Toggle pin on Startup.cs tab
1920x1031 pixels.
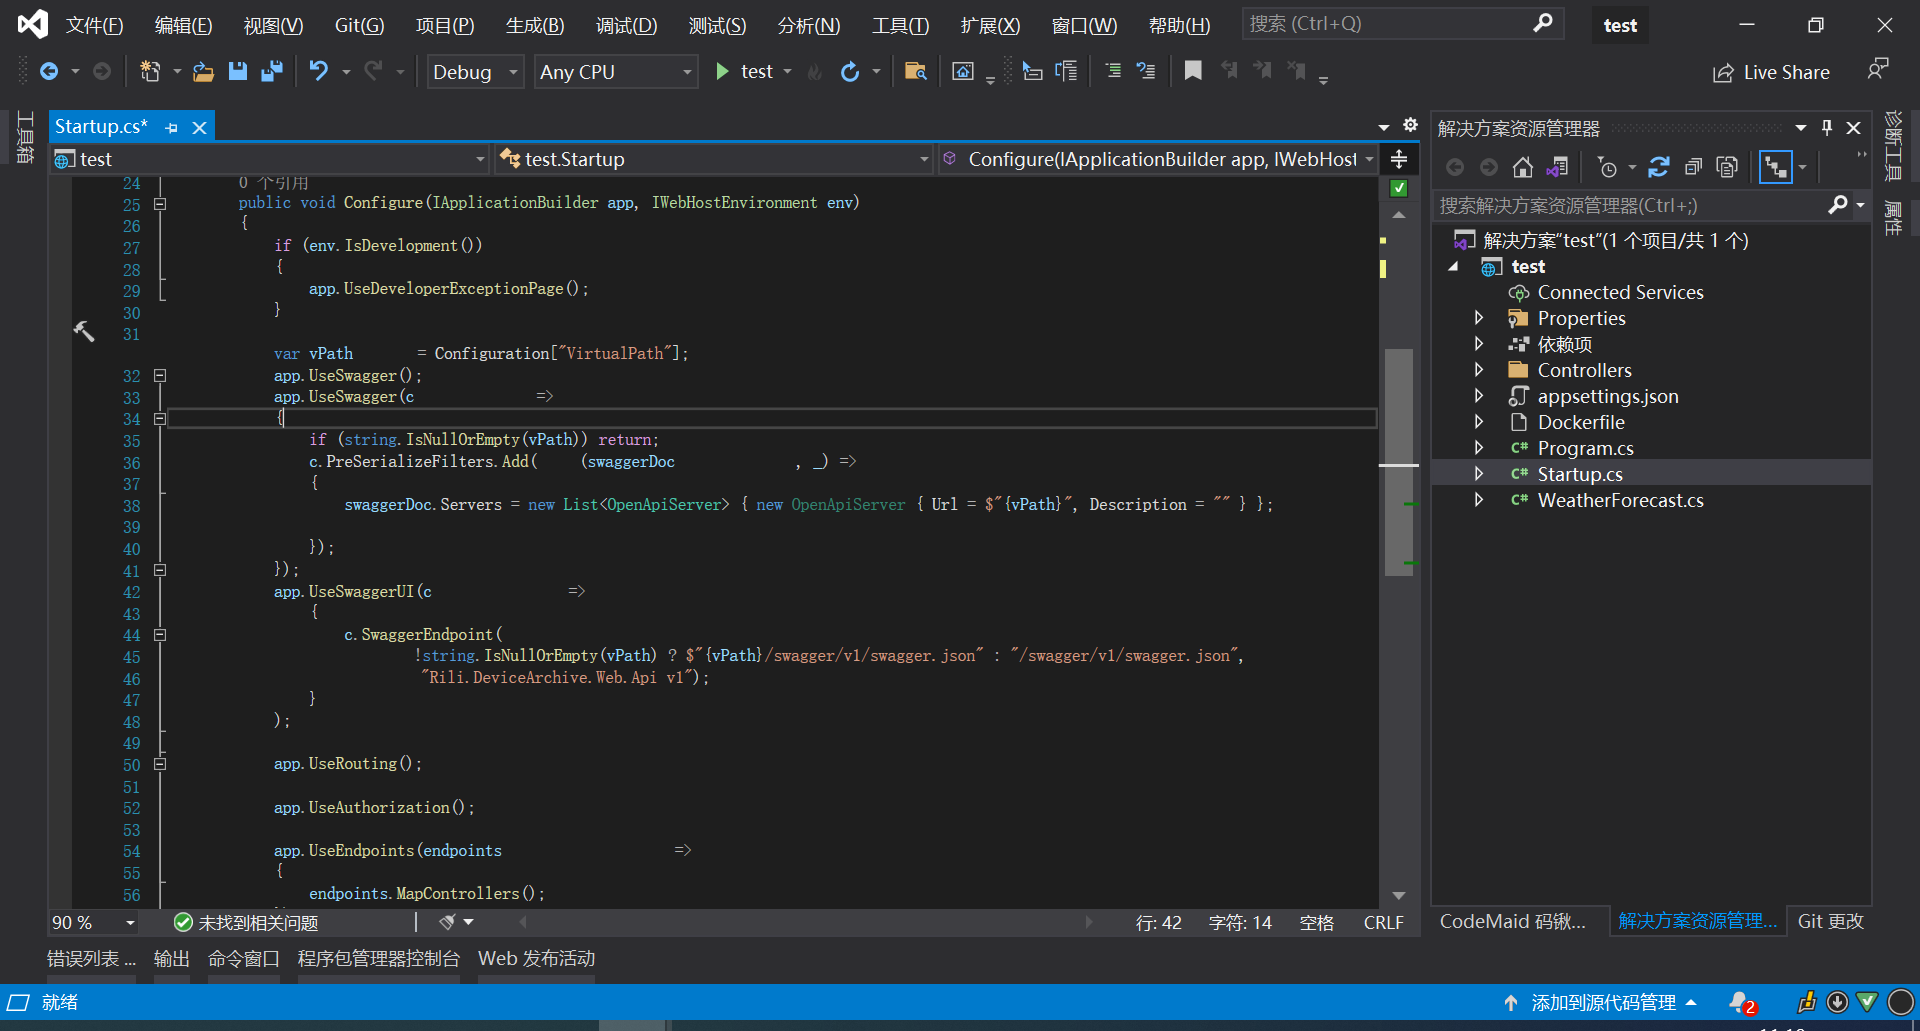(x=172, y=128)
